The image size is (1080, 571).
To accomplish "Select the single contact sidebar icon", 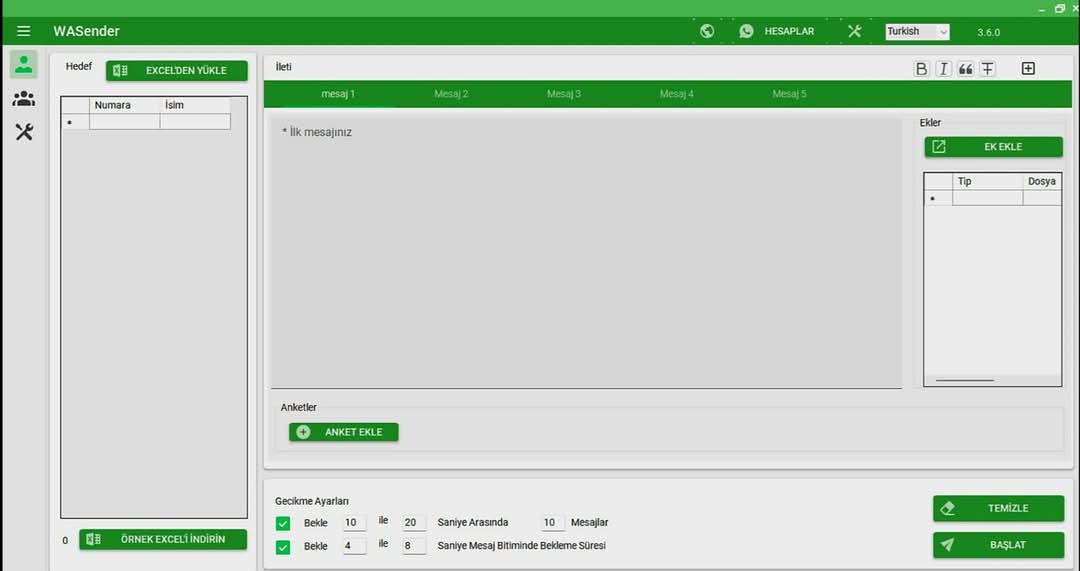I will click(24, 64).
